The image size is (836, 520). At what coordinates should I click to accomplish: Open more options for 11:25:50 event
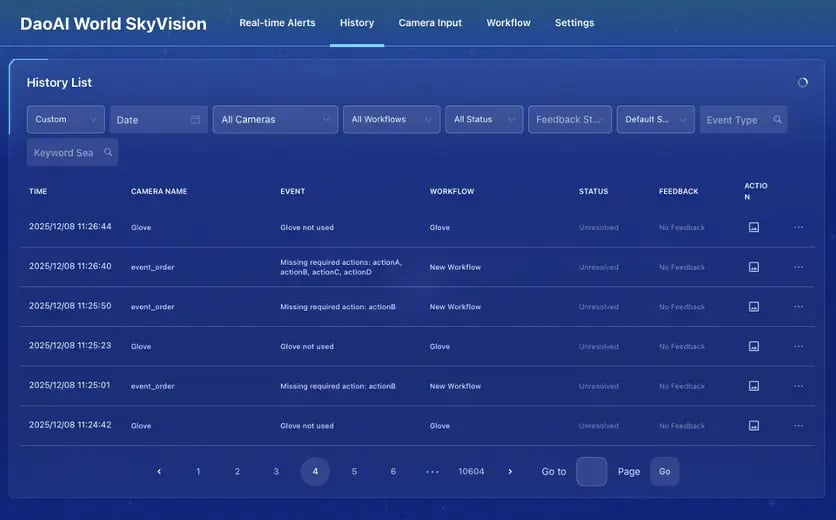tap(798, 307)
